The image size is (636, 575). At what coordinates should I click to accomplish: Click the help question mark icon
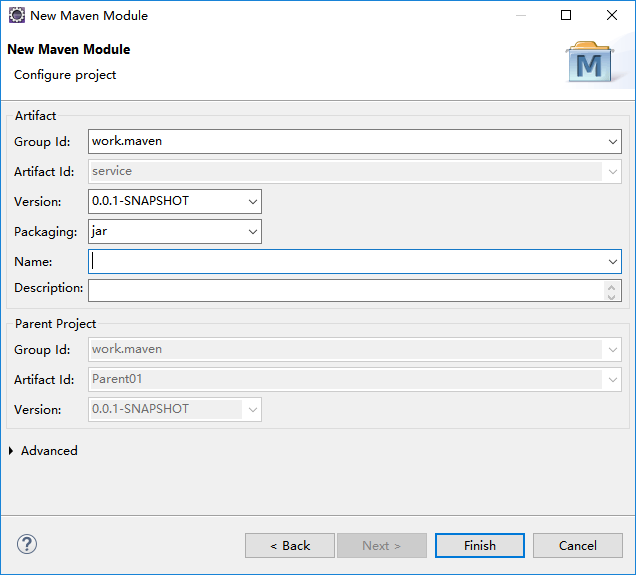click(27, 544)
